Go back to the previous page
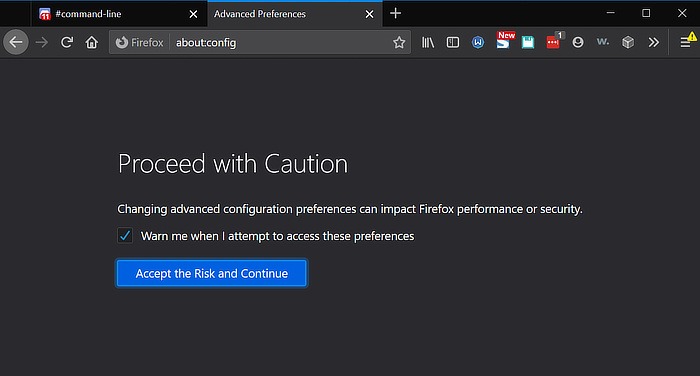Image resolution: width=700 pixels, height=376 pixels. (16, 42)
